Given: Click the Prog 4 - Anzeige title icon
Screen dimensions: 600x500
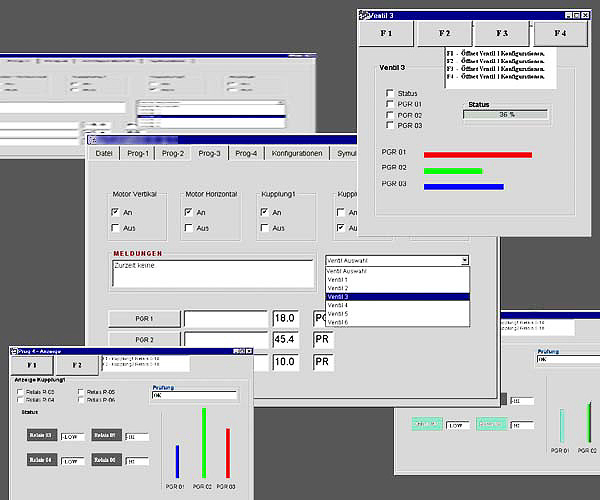Looking at the screenshot, I should (x=13, y=351).
